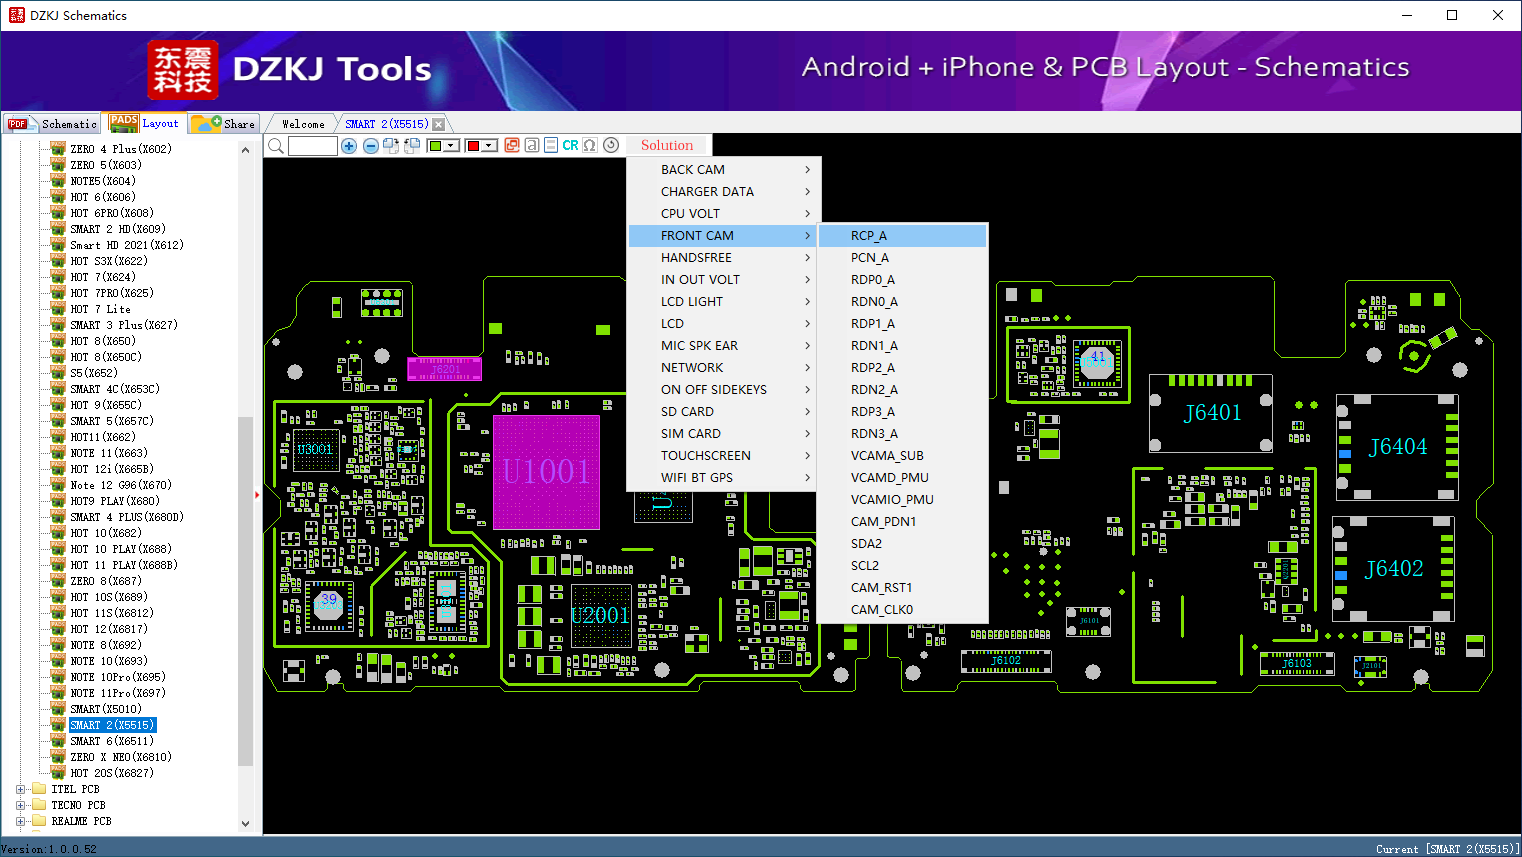The height and width of the screenshot is (857, 1522).
Task: Open the LCD LIGHT menu item
Action: [x=725, y=302]
